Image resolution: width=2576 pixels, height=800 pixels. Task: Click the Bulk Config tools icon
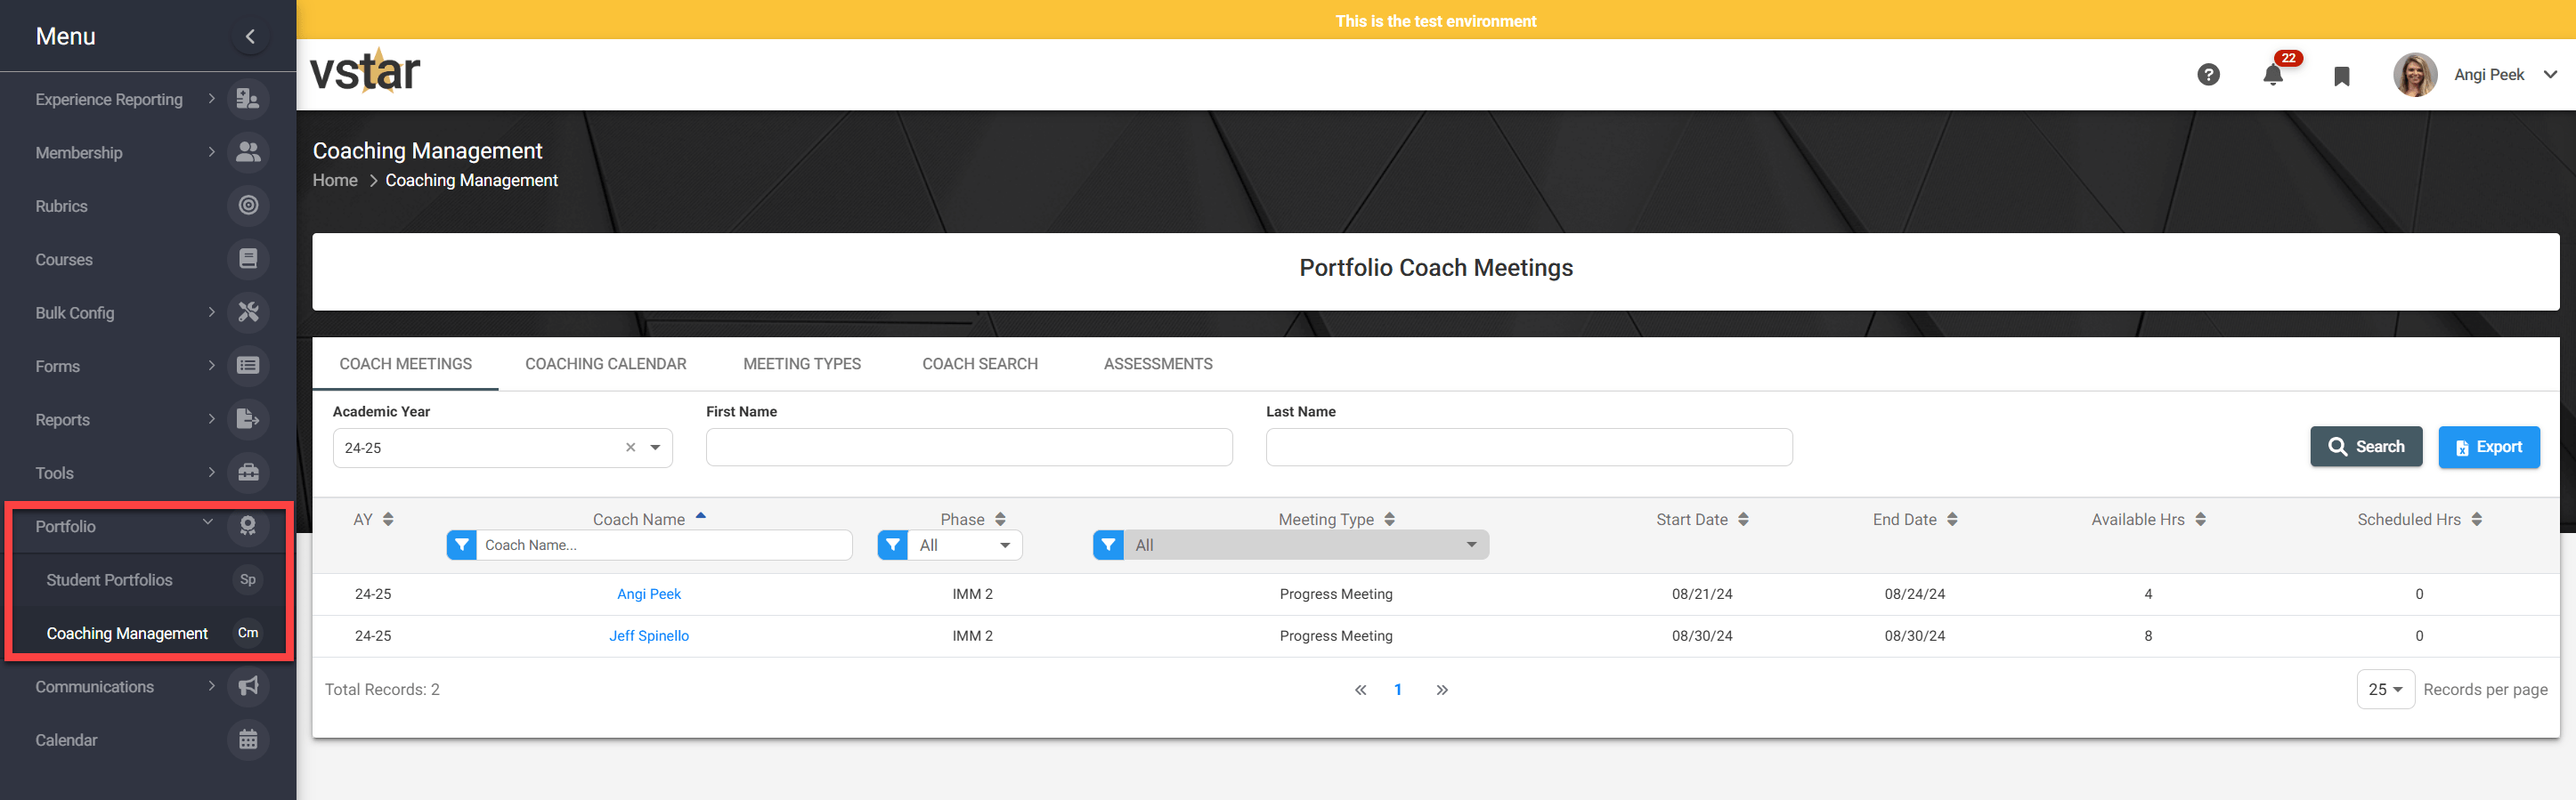(x=248, y=312)
